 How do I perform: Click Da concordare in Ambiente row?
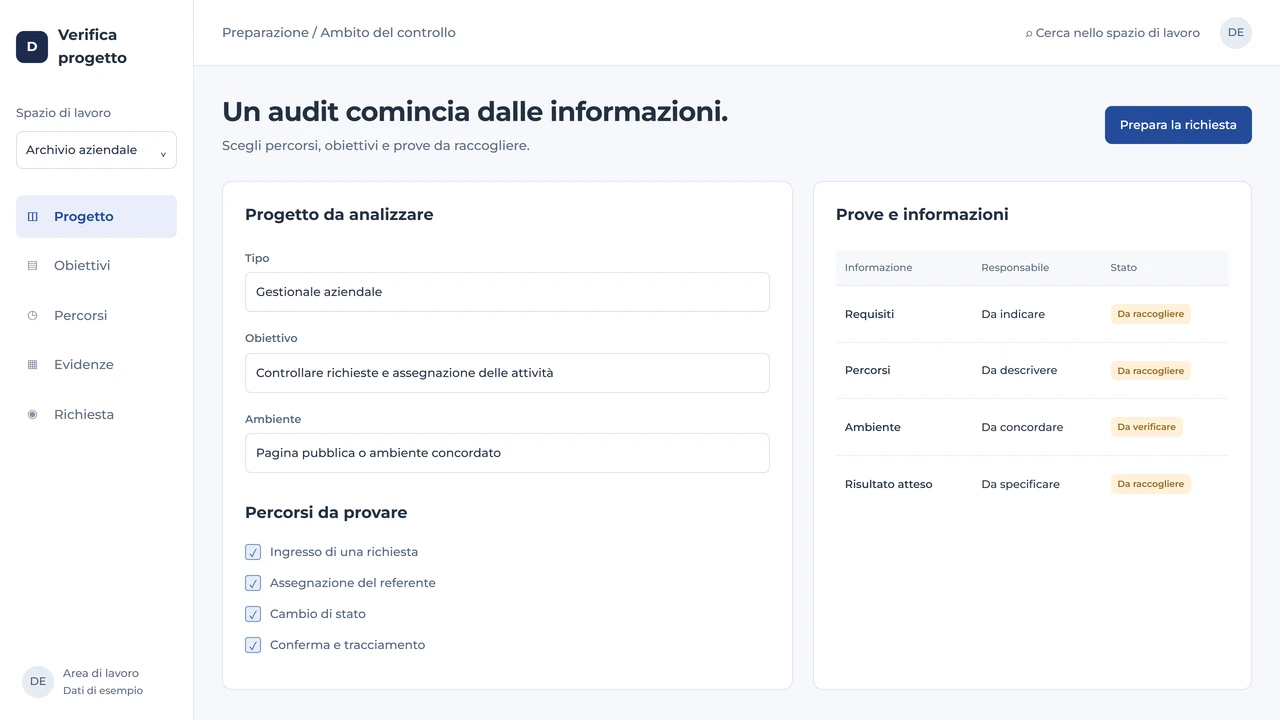pyautogui.click(x=1022, y=427)
